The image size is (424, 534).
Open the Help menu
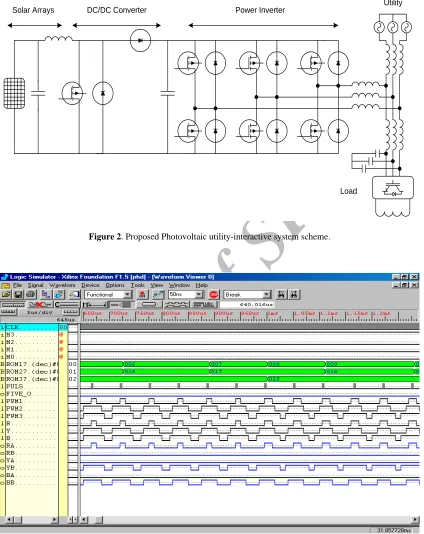202,285
